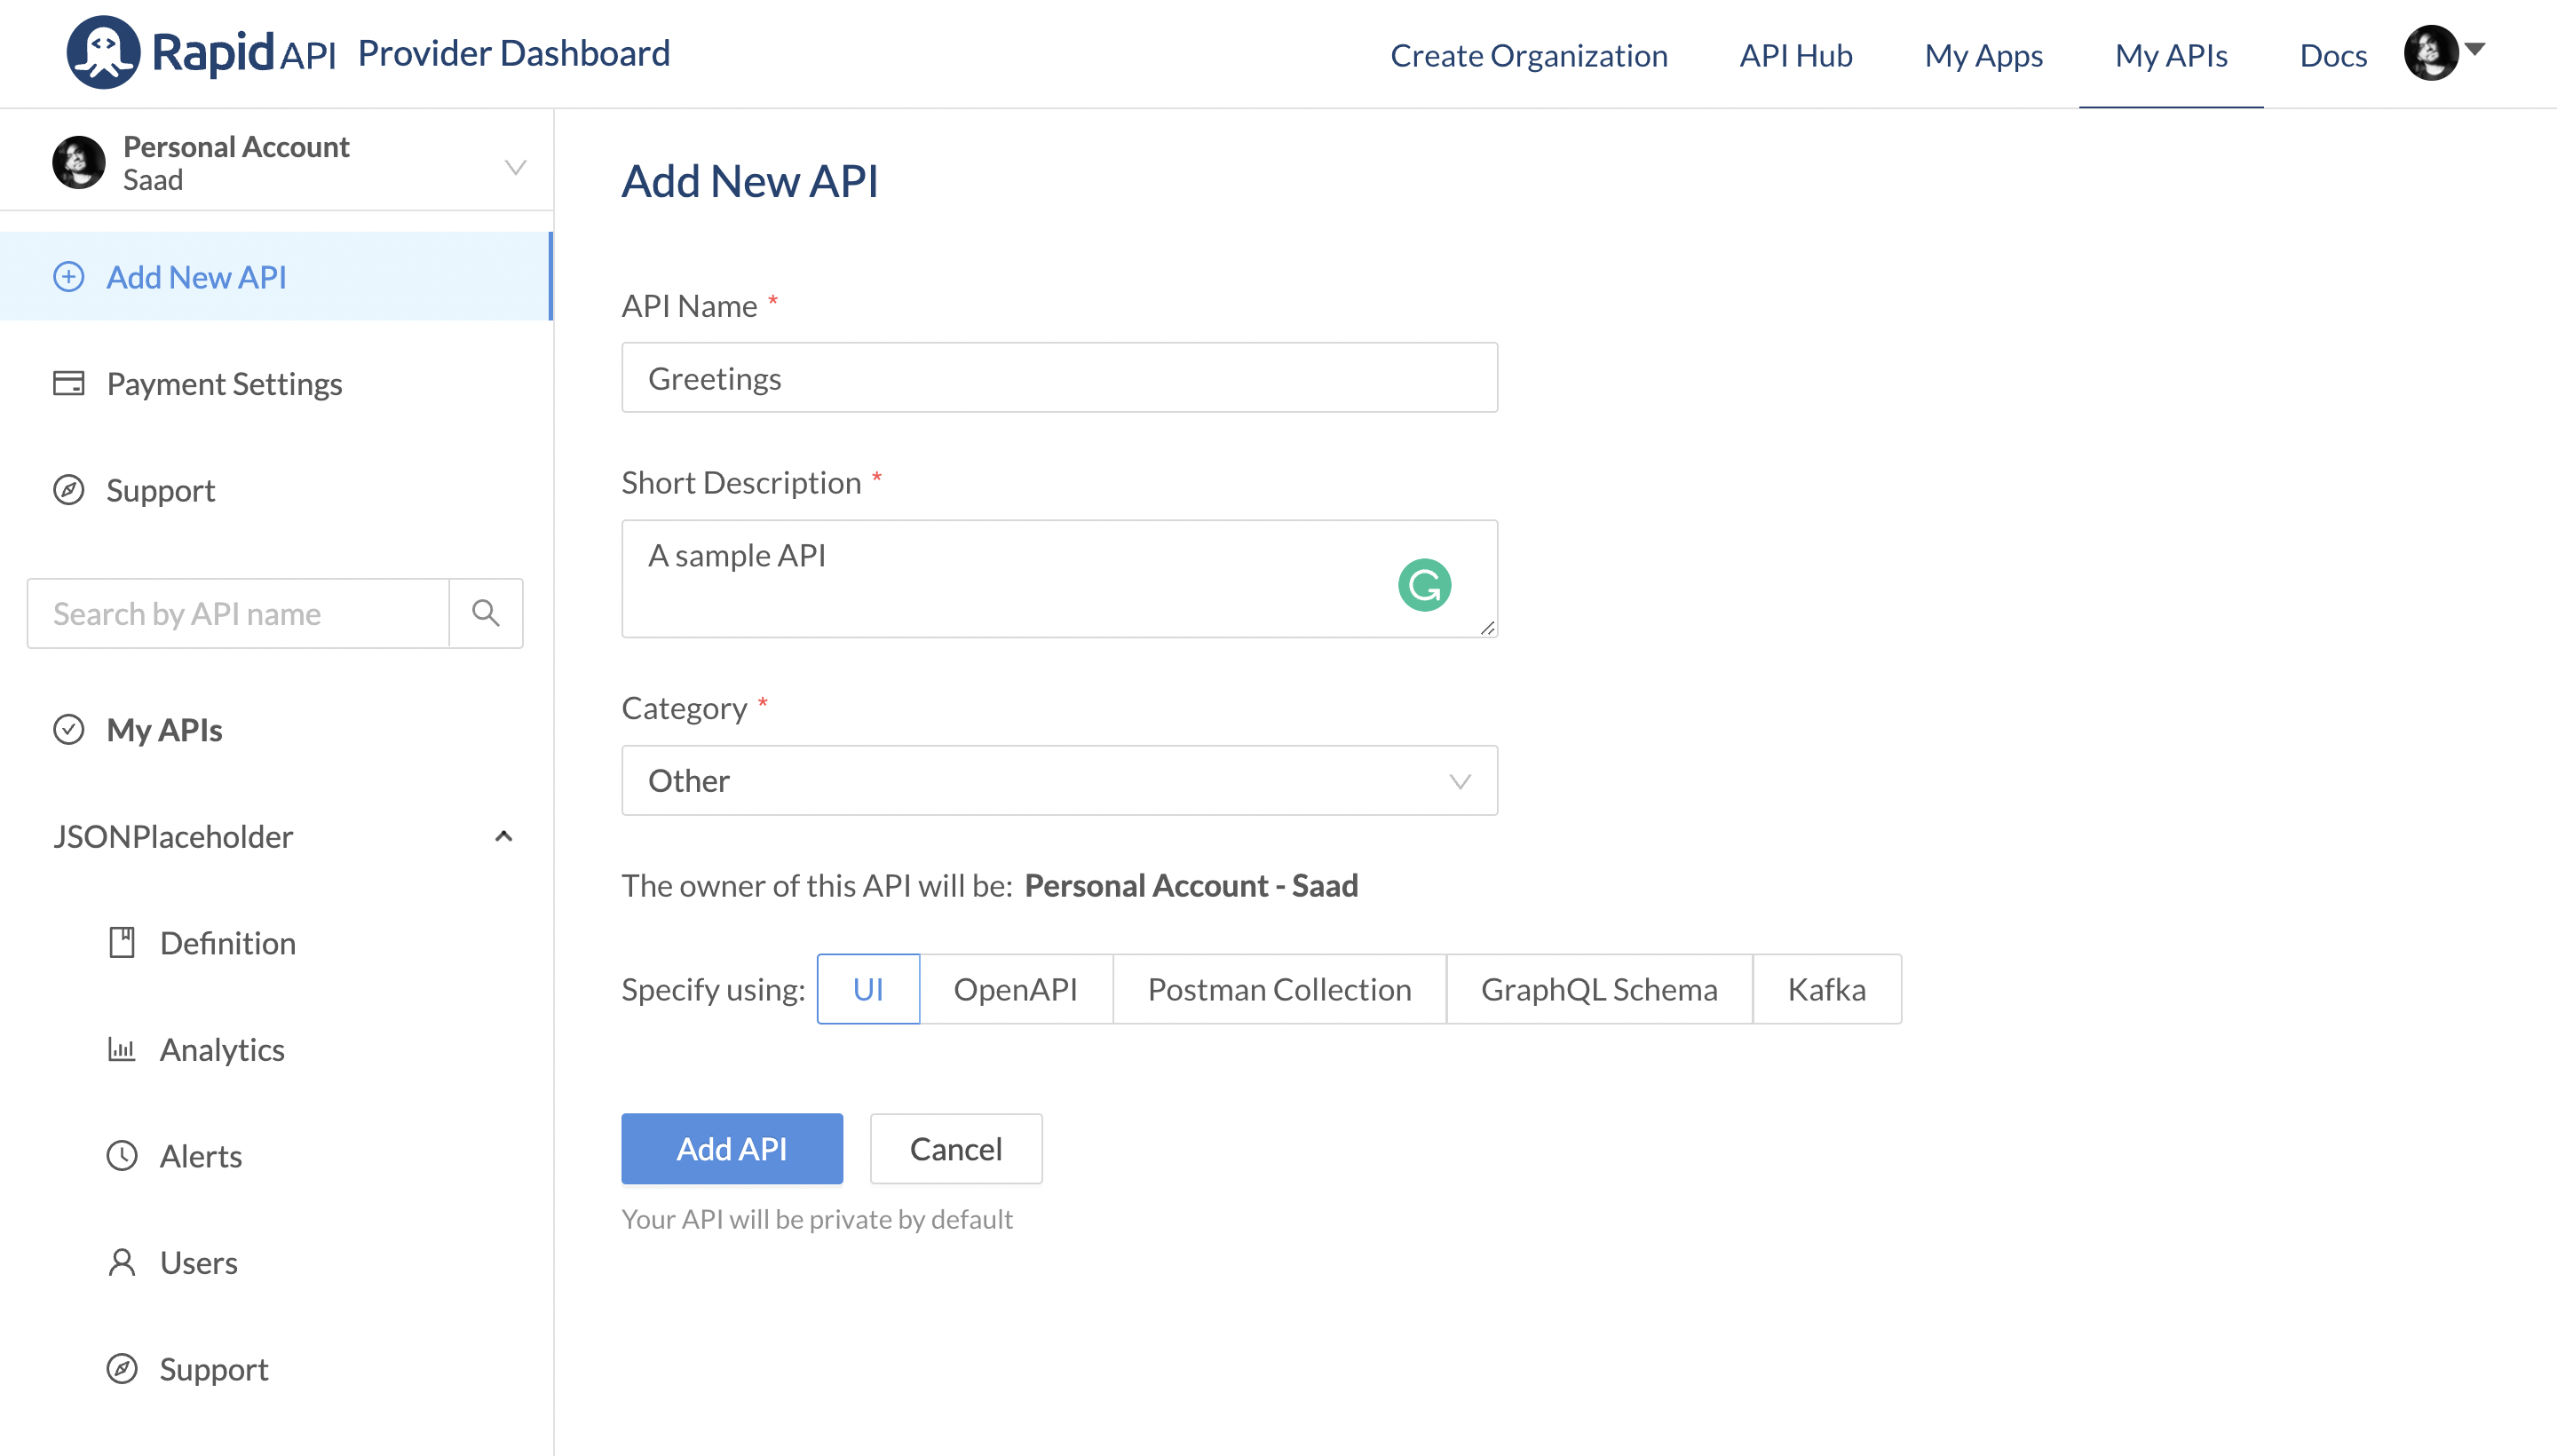Select Postman Collection specify option
Screen dimensions: 2557x1456
(x=1279, y=989)
